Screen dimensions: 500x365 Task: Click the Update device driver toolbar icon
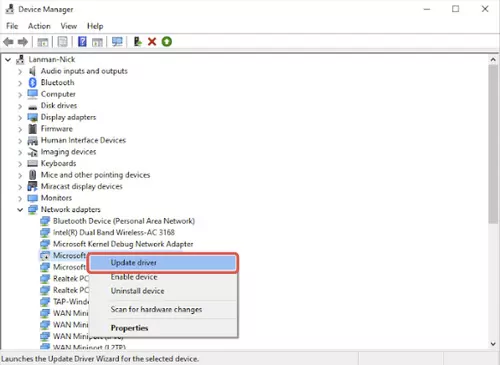tap(137, 42)
